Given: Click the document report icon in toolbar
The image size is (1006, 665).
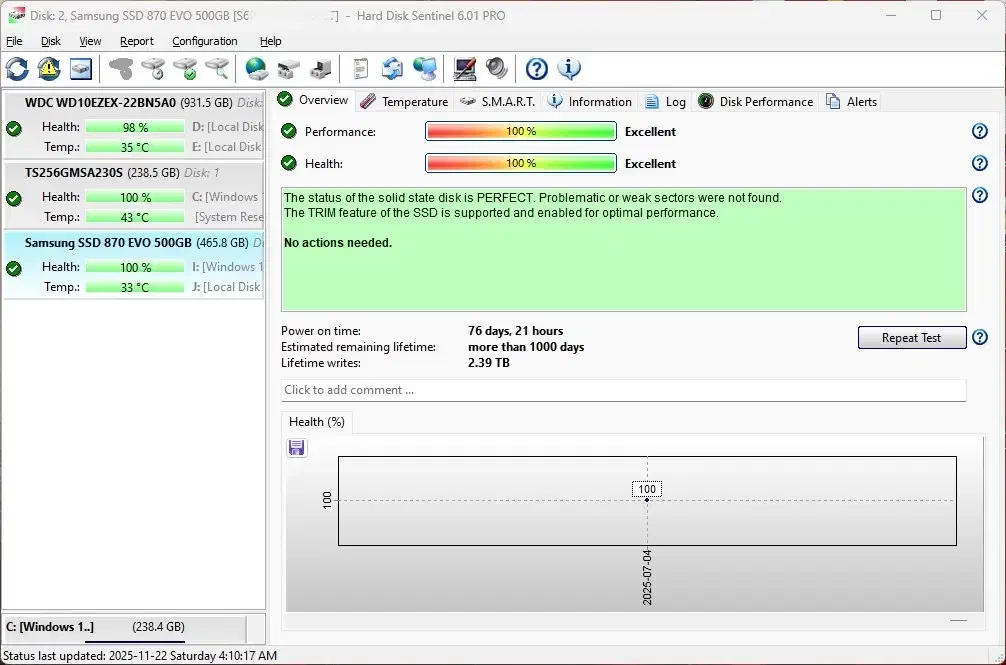Looking at the screenshot, I should click(x=361, y=69).
